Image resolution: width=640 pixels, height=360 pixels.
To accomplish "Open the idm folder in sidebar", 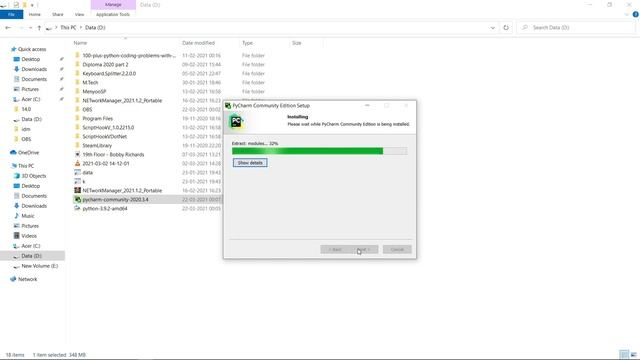I will pyautogui.click(x=26, y=129).
